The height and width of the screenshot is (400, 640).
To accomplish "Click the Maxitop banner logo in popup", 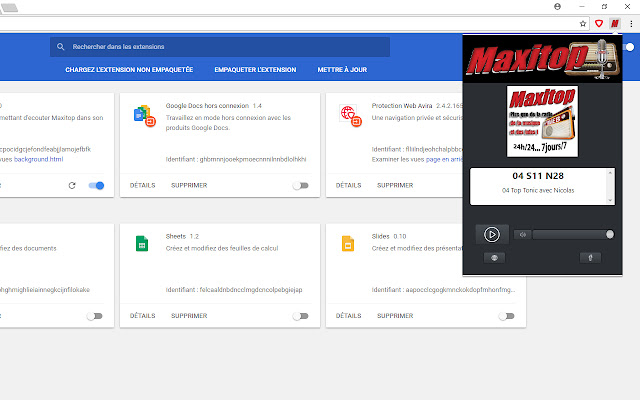I will tap(542, 60).
